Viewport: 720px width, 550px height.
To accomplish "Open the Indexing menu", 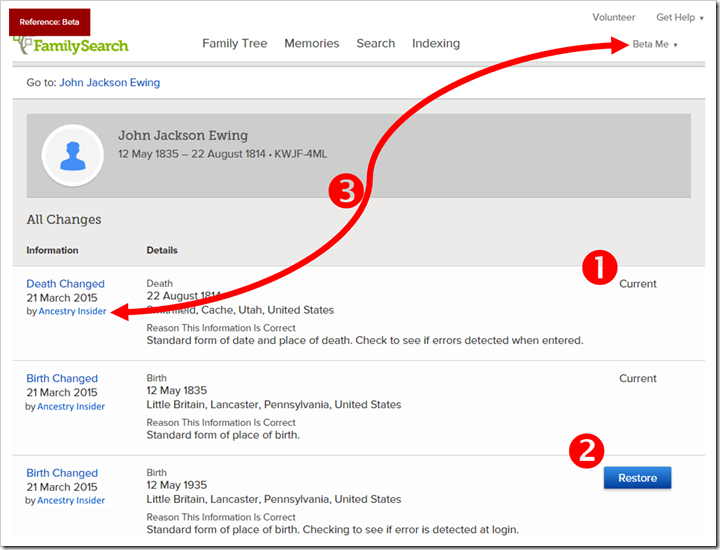I will pos(436,43).
